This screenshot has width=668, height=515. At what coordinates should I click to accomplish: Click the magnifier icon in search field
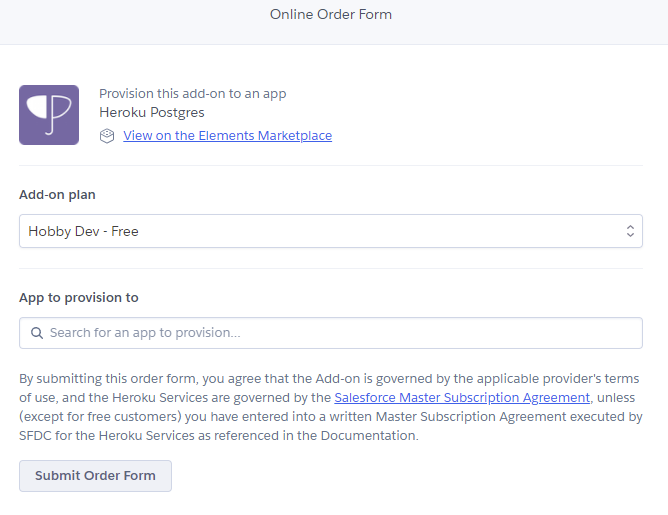point(37,333)
